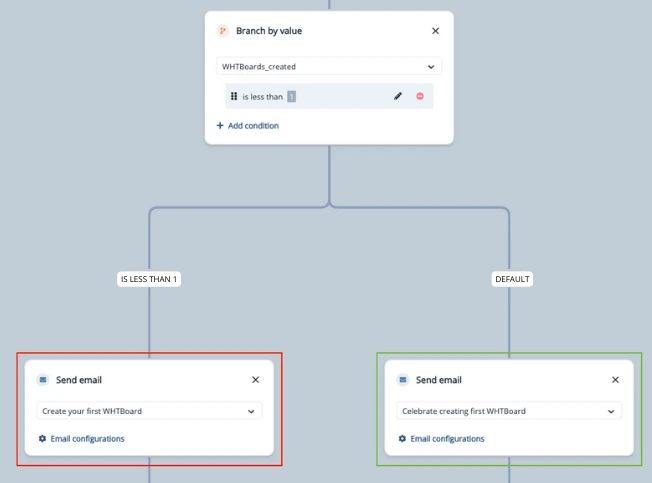The height and width of the screenshot is (483, 652).
Task: Click the branch icon in Branch by value card
Action: click(223, 31)
